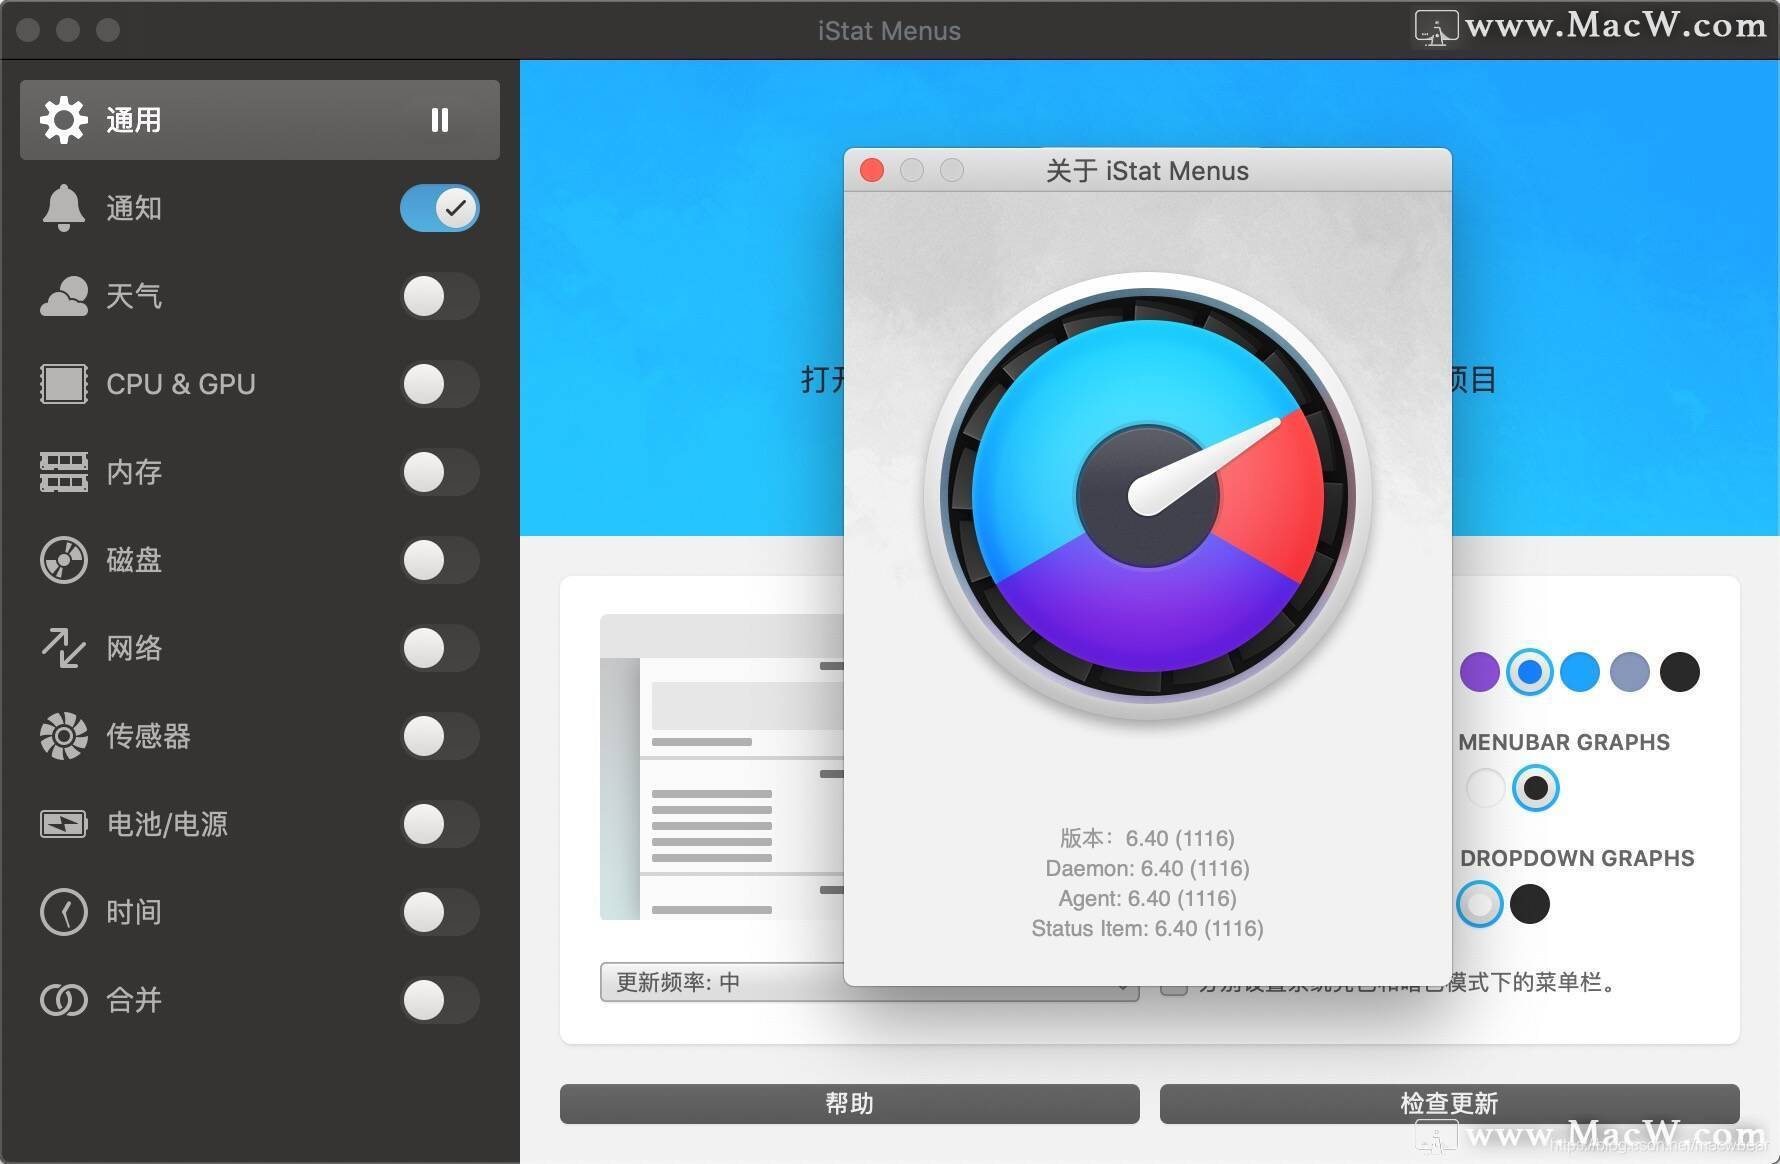1780x1164 pixels.
Task: Pick the selected blue theme swatch
Action: pos(1530,672)
